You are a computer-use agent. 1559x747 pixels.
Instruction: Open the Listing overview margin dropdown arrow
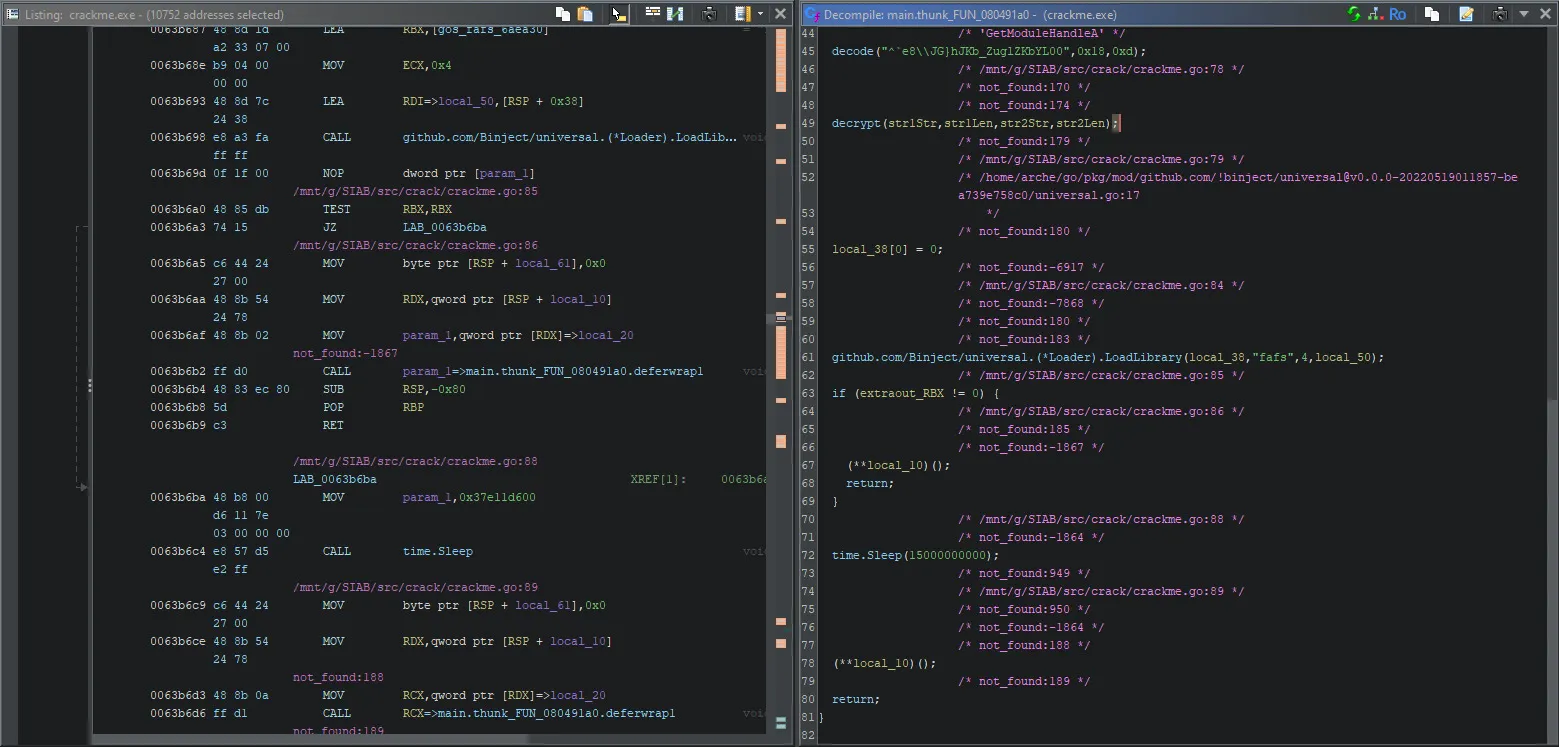pos(761,14)
